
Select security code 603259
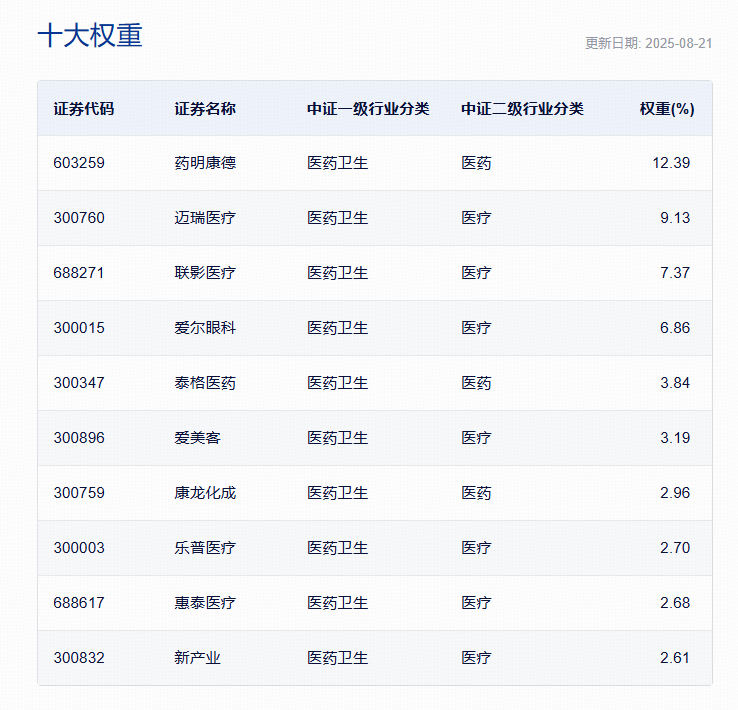coord(79,163)
